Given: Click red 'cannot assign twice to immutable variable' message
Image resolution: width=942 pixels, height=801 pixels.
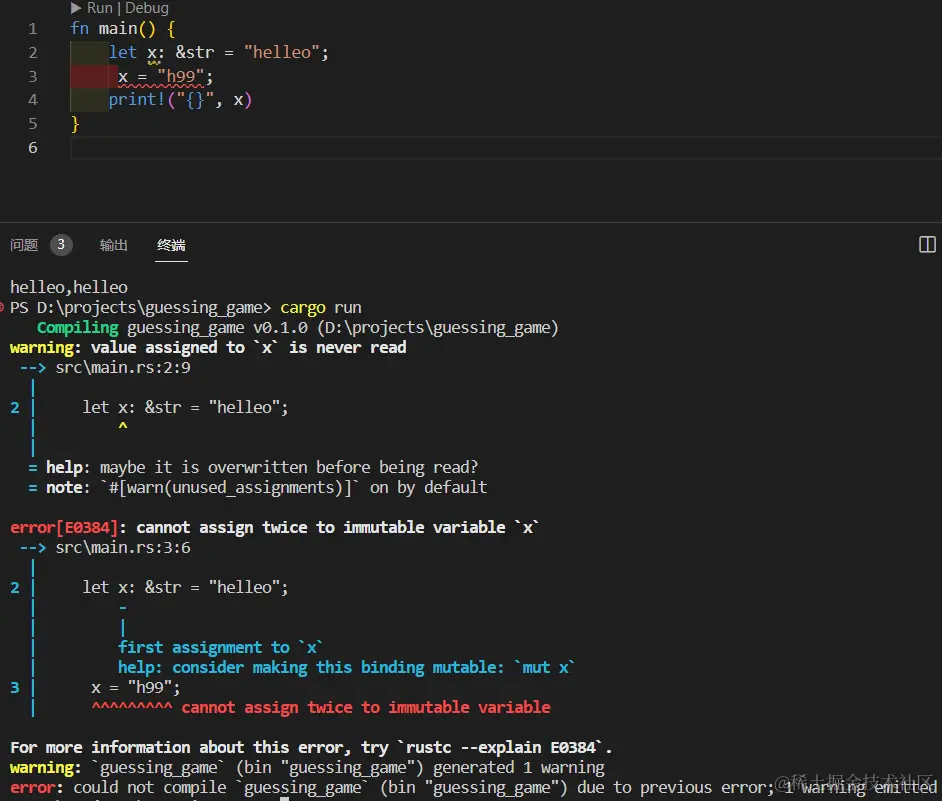Looking at the screenshot, I should [x=366, y=708].
